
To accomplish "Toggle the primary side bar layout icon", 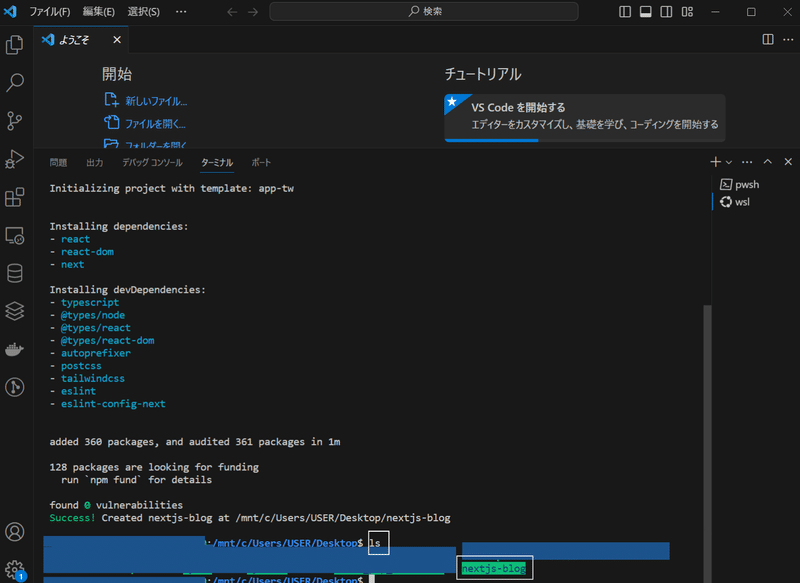I will (x=625, y=12).
